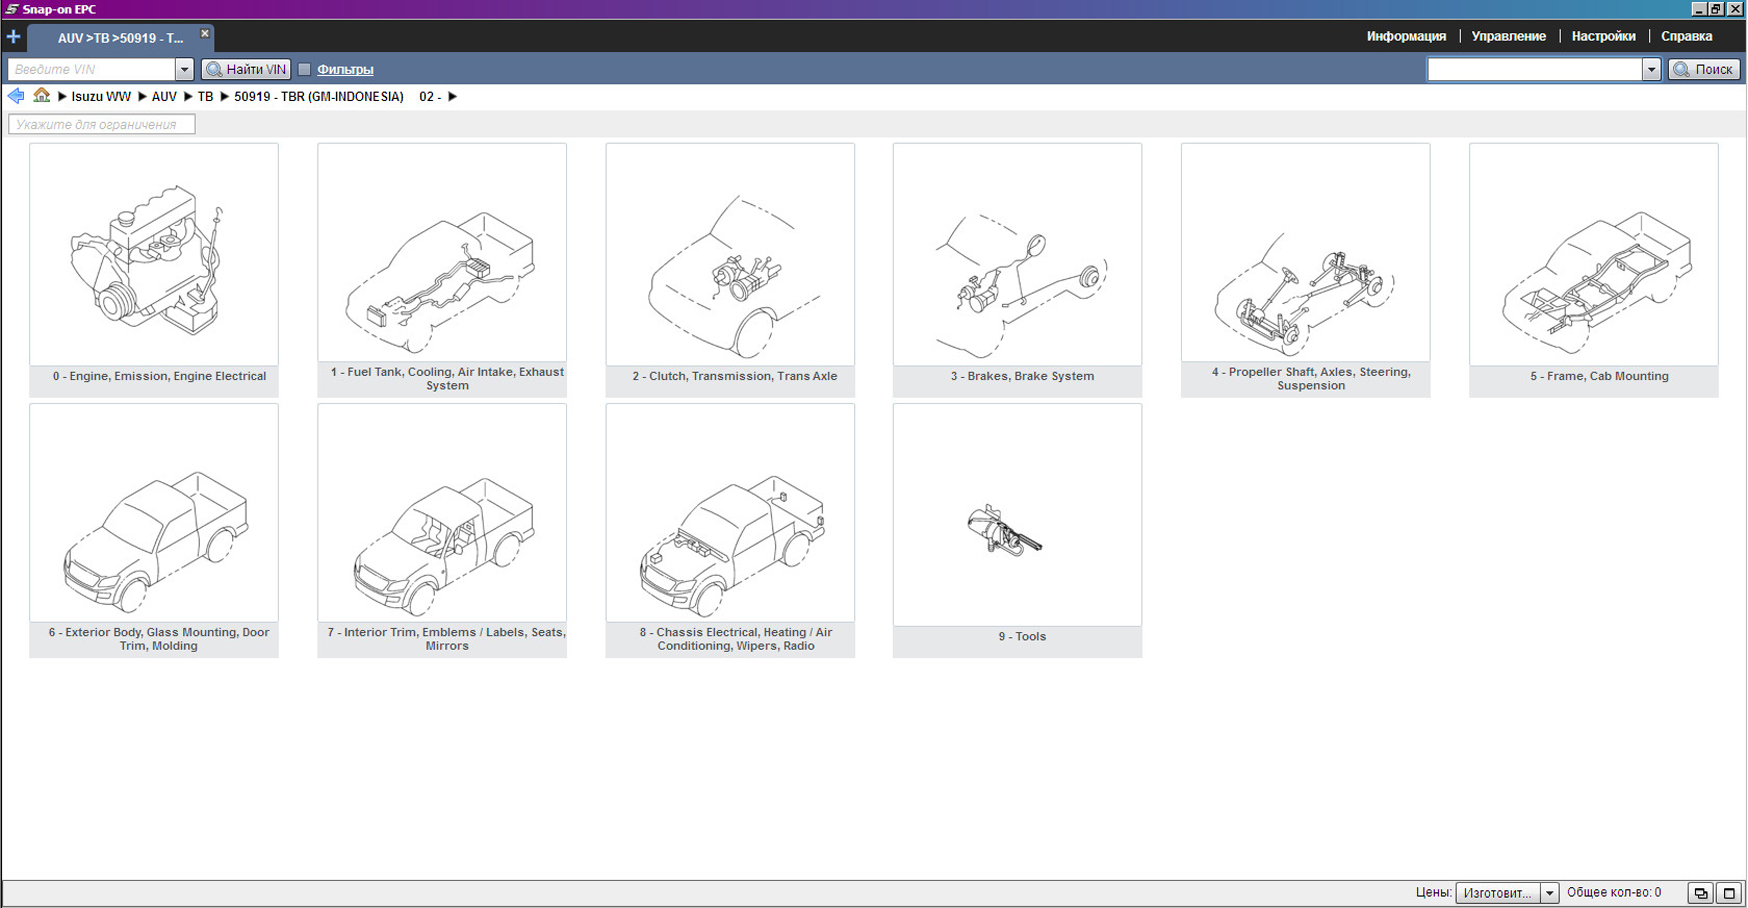Screen dimensions: 1748x908
Task: Click the blue back arrow icon
Action: (x=16, y=96)
